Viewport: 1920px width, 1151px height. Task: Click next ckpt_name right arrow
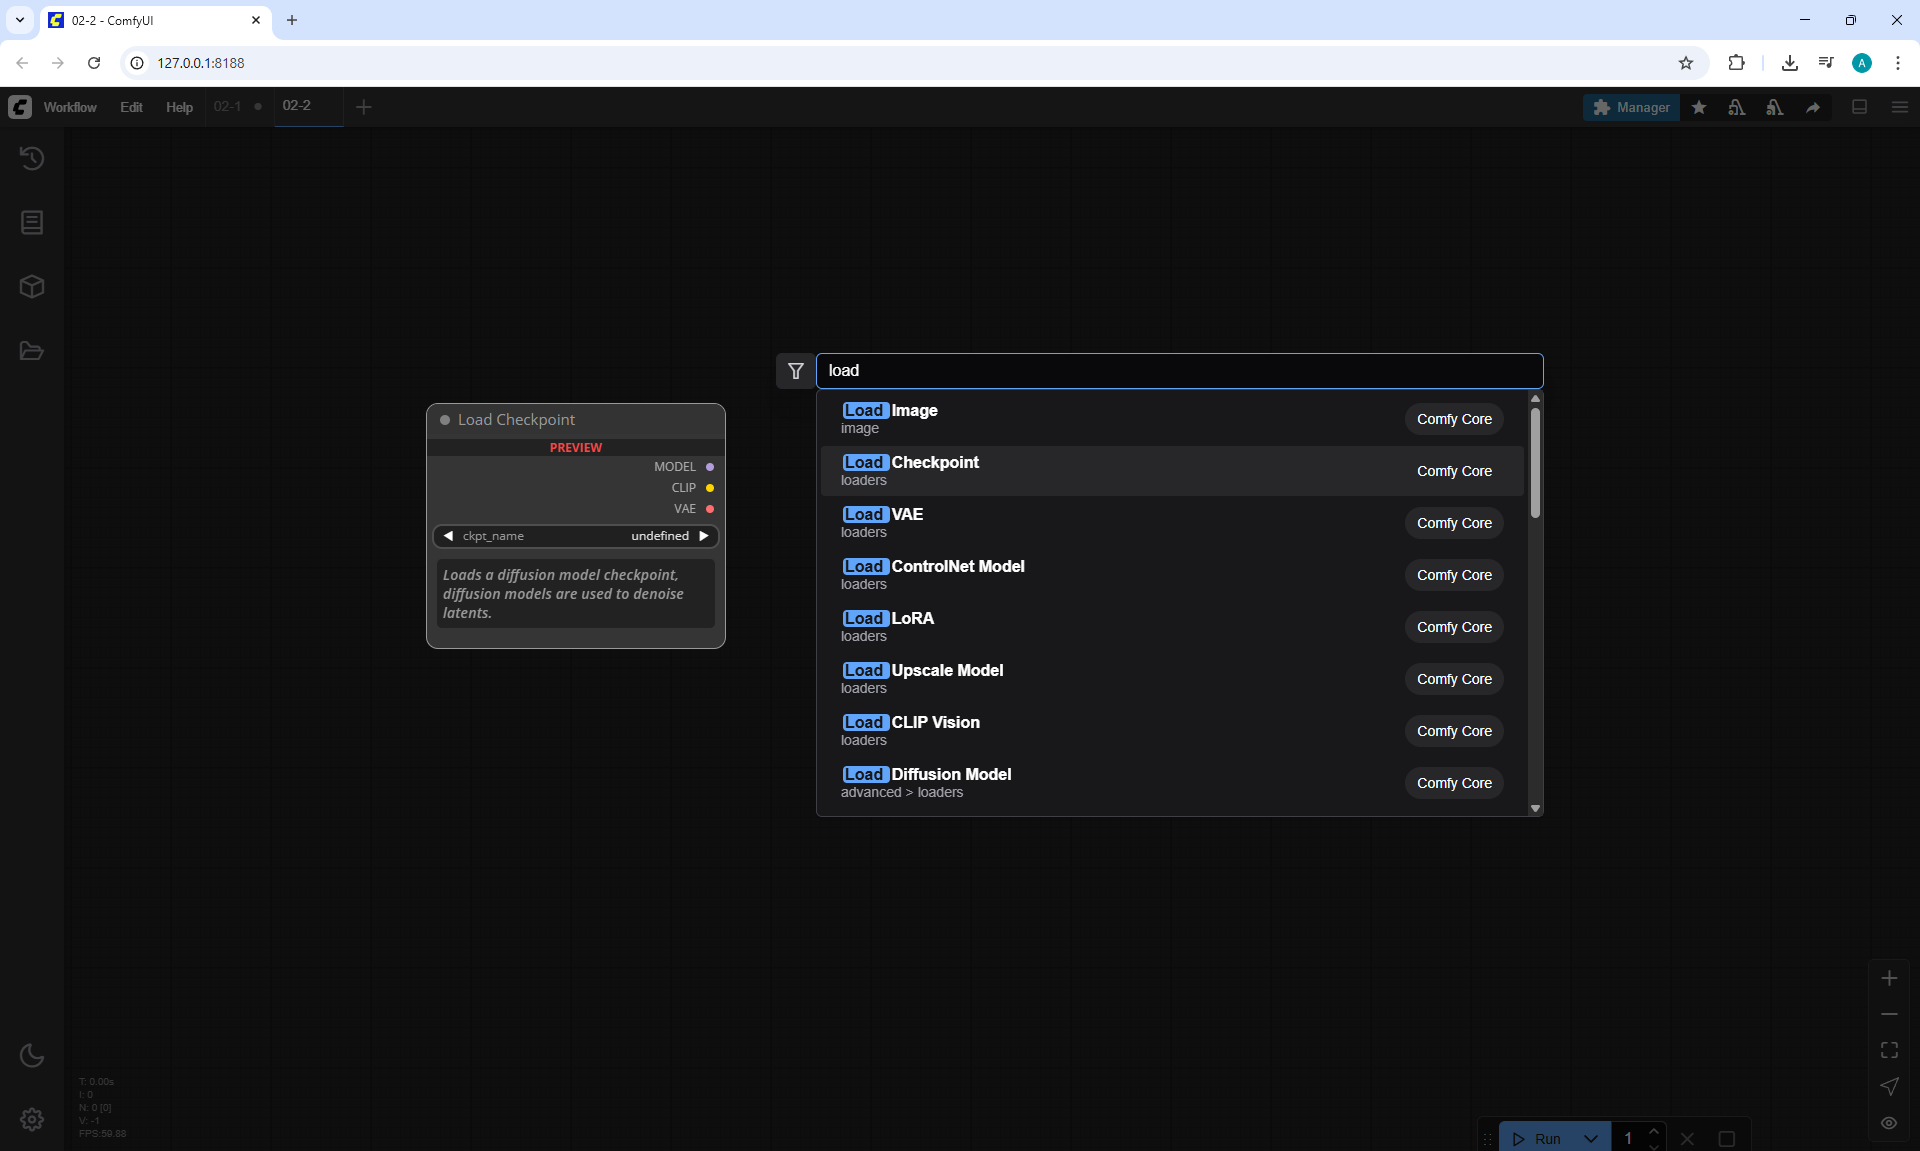[704, 536]
